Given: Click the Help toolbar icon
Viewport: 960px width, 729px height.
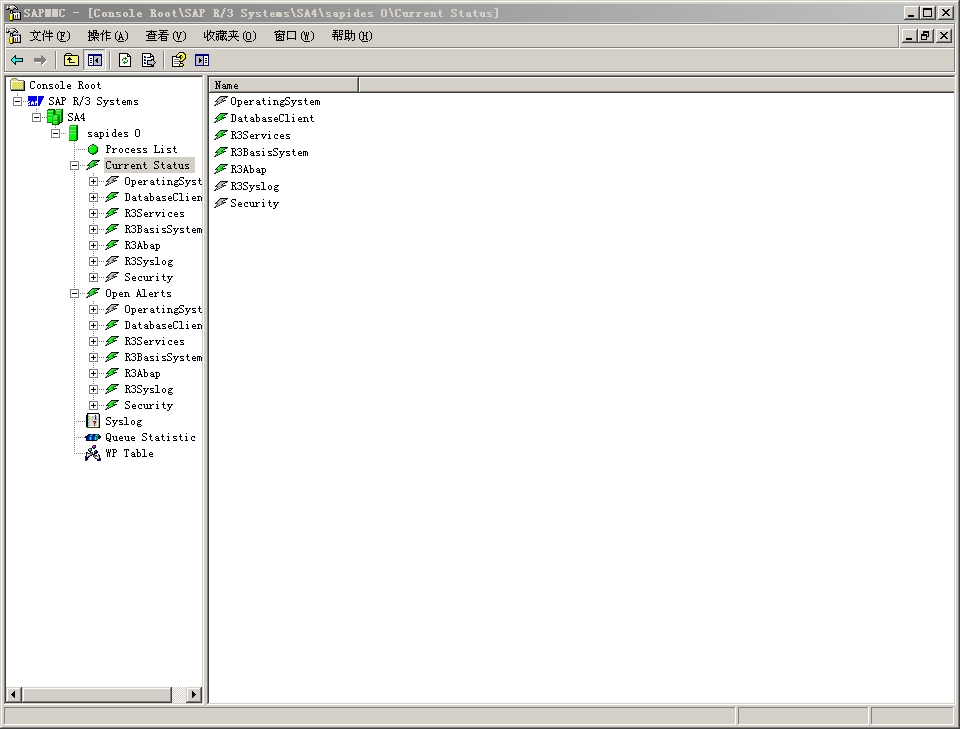Looking at the screenshot, I should click(179, 60).
